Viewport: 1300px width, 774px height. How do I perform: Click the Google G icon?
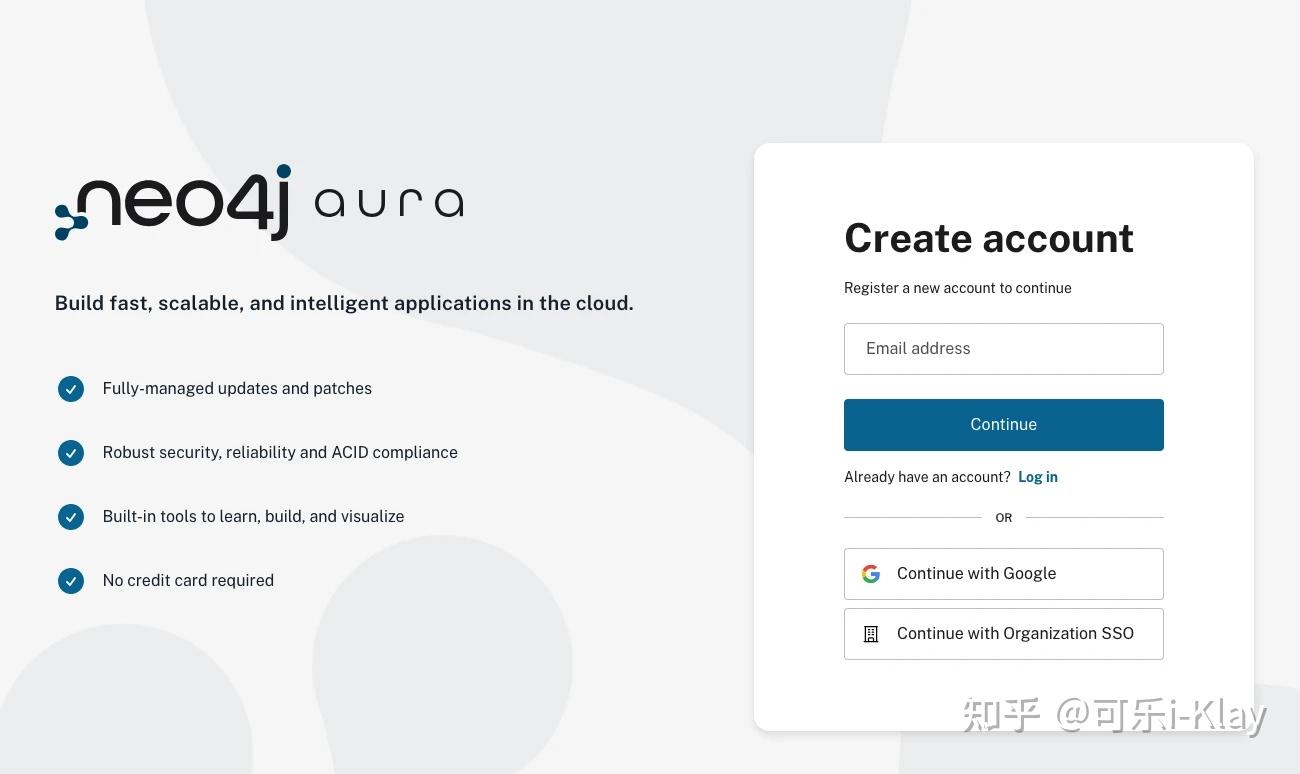pyautogui.click(x=870, y=573)
